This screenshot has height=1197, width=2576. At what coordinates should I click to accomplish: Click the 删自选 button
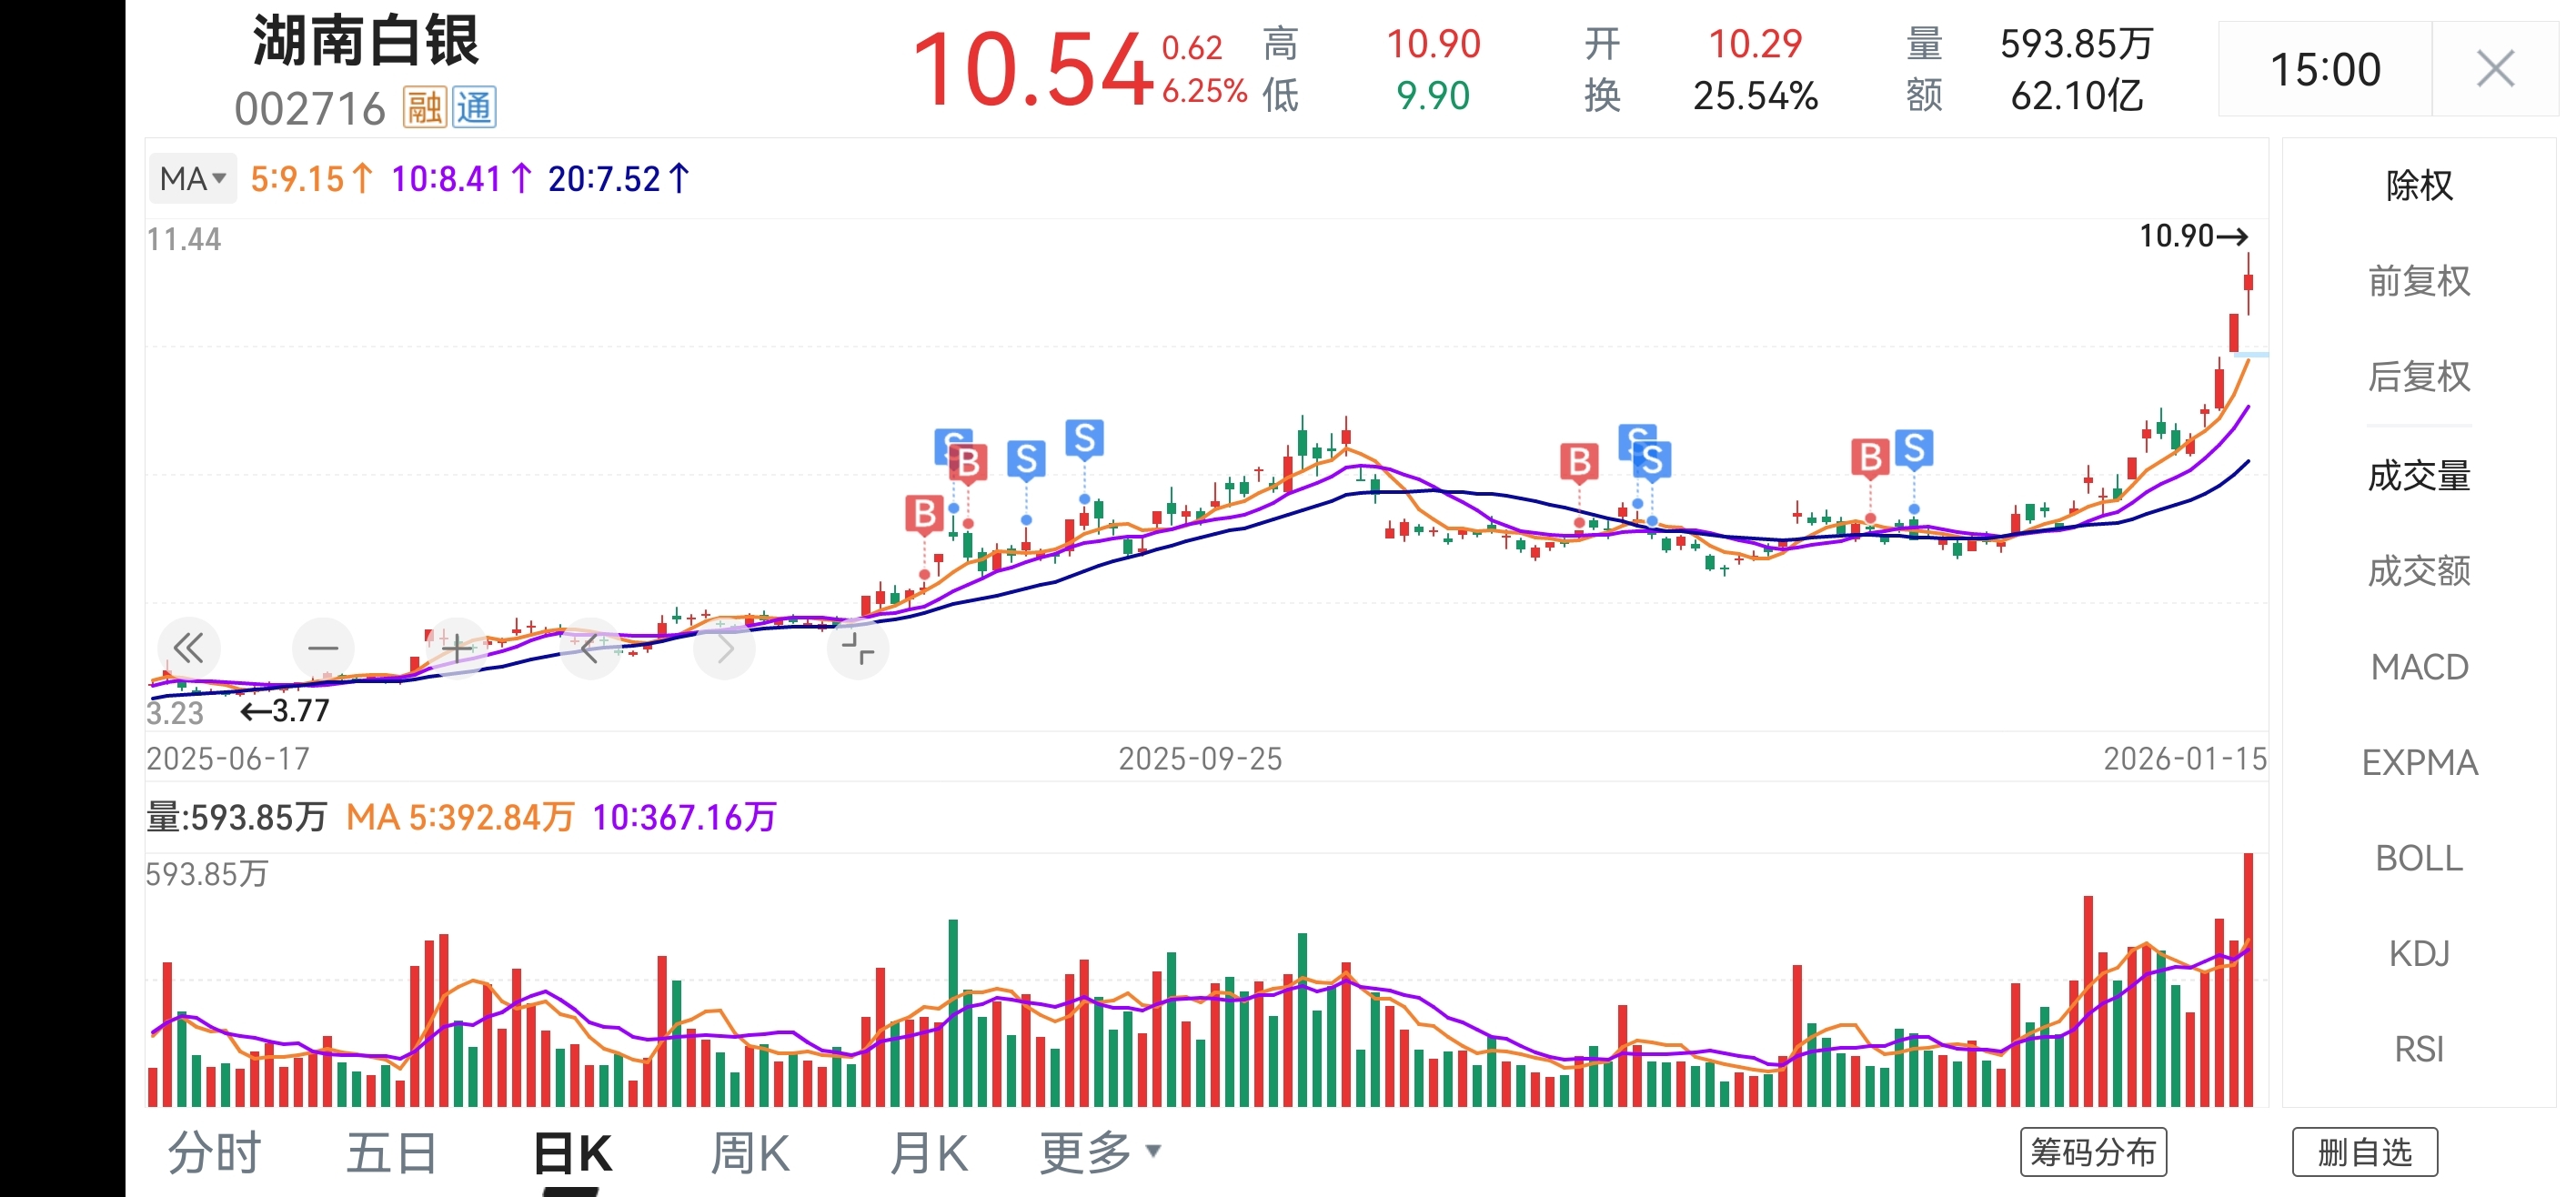(2364, 1153)
